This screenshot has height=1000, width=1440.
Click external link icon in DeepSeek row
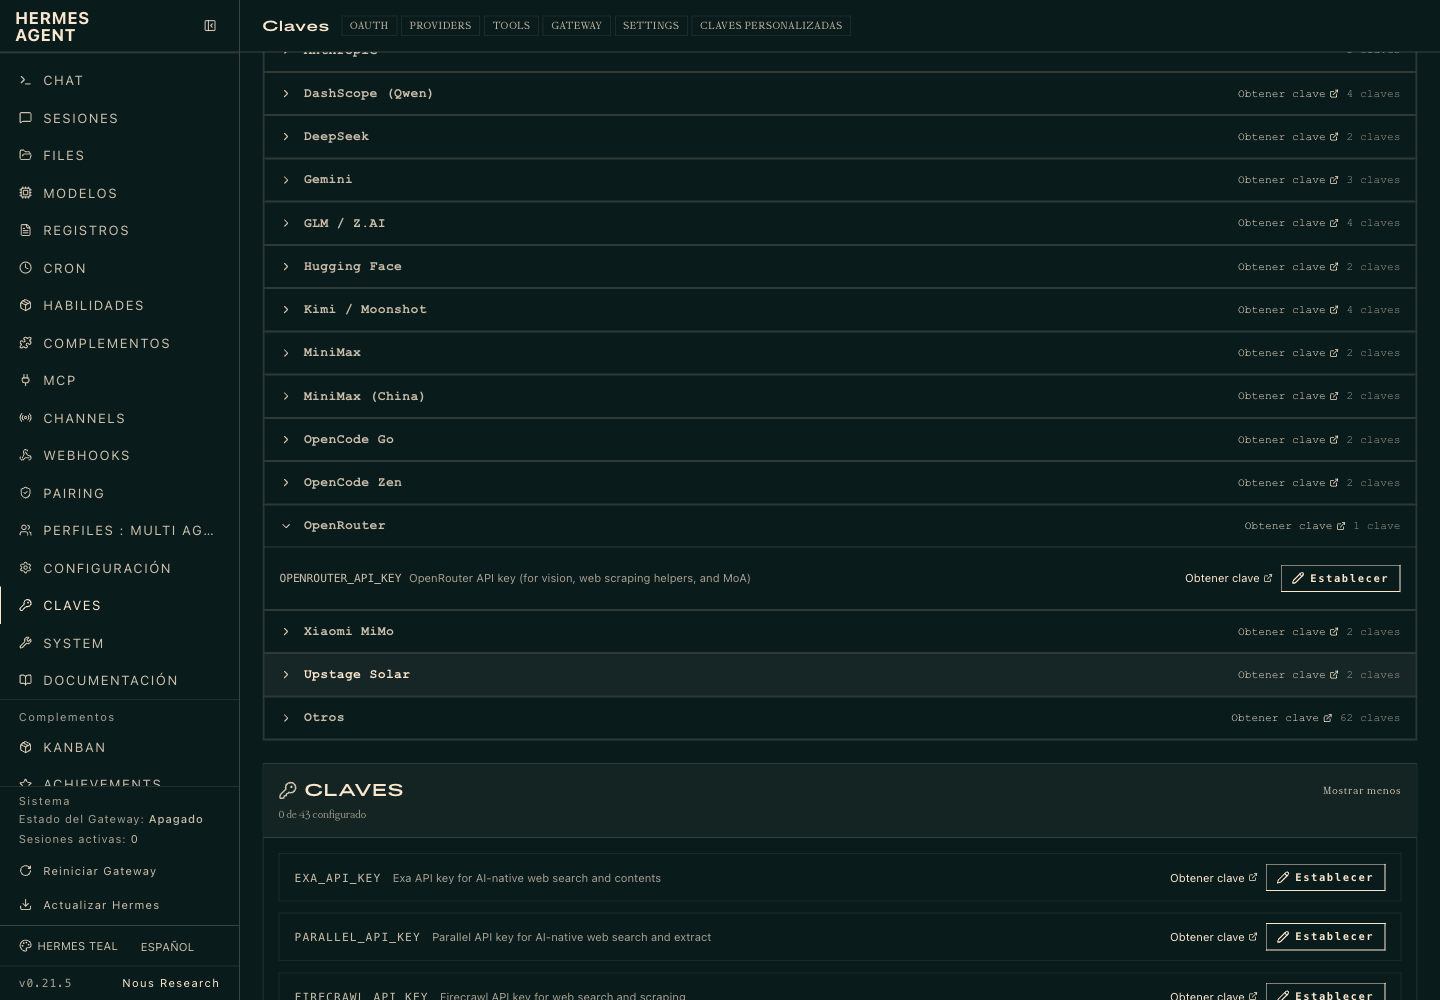click(x=1334, y=137)
